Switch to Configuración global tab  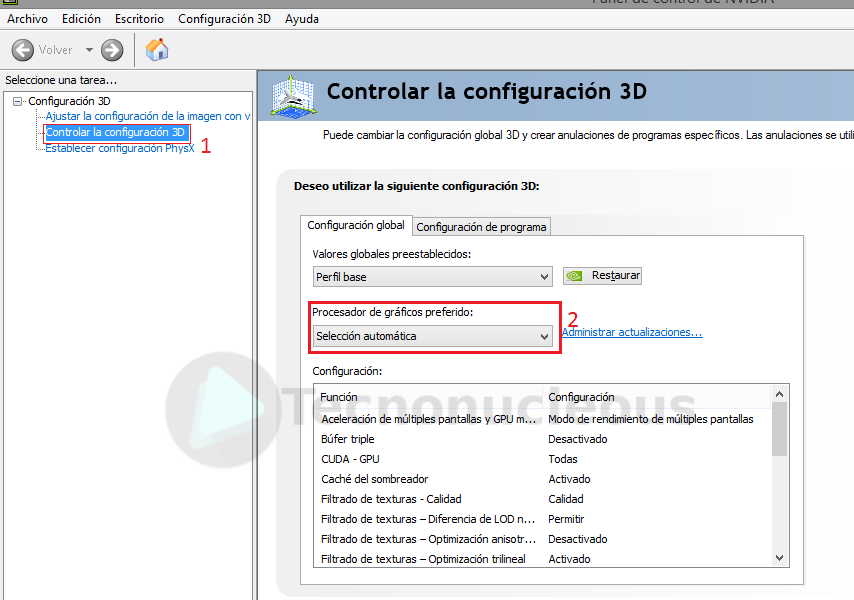(356, 225)
